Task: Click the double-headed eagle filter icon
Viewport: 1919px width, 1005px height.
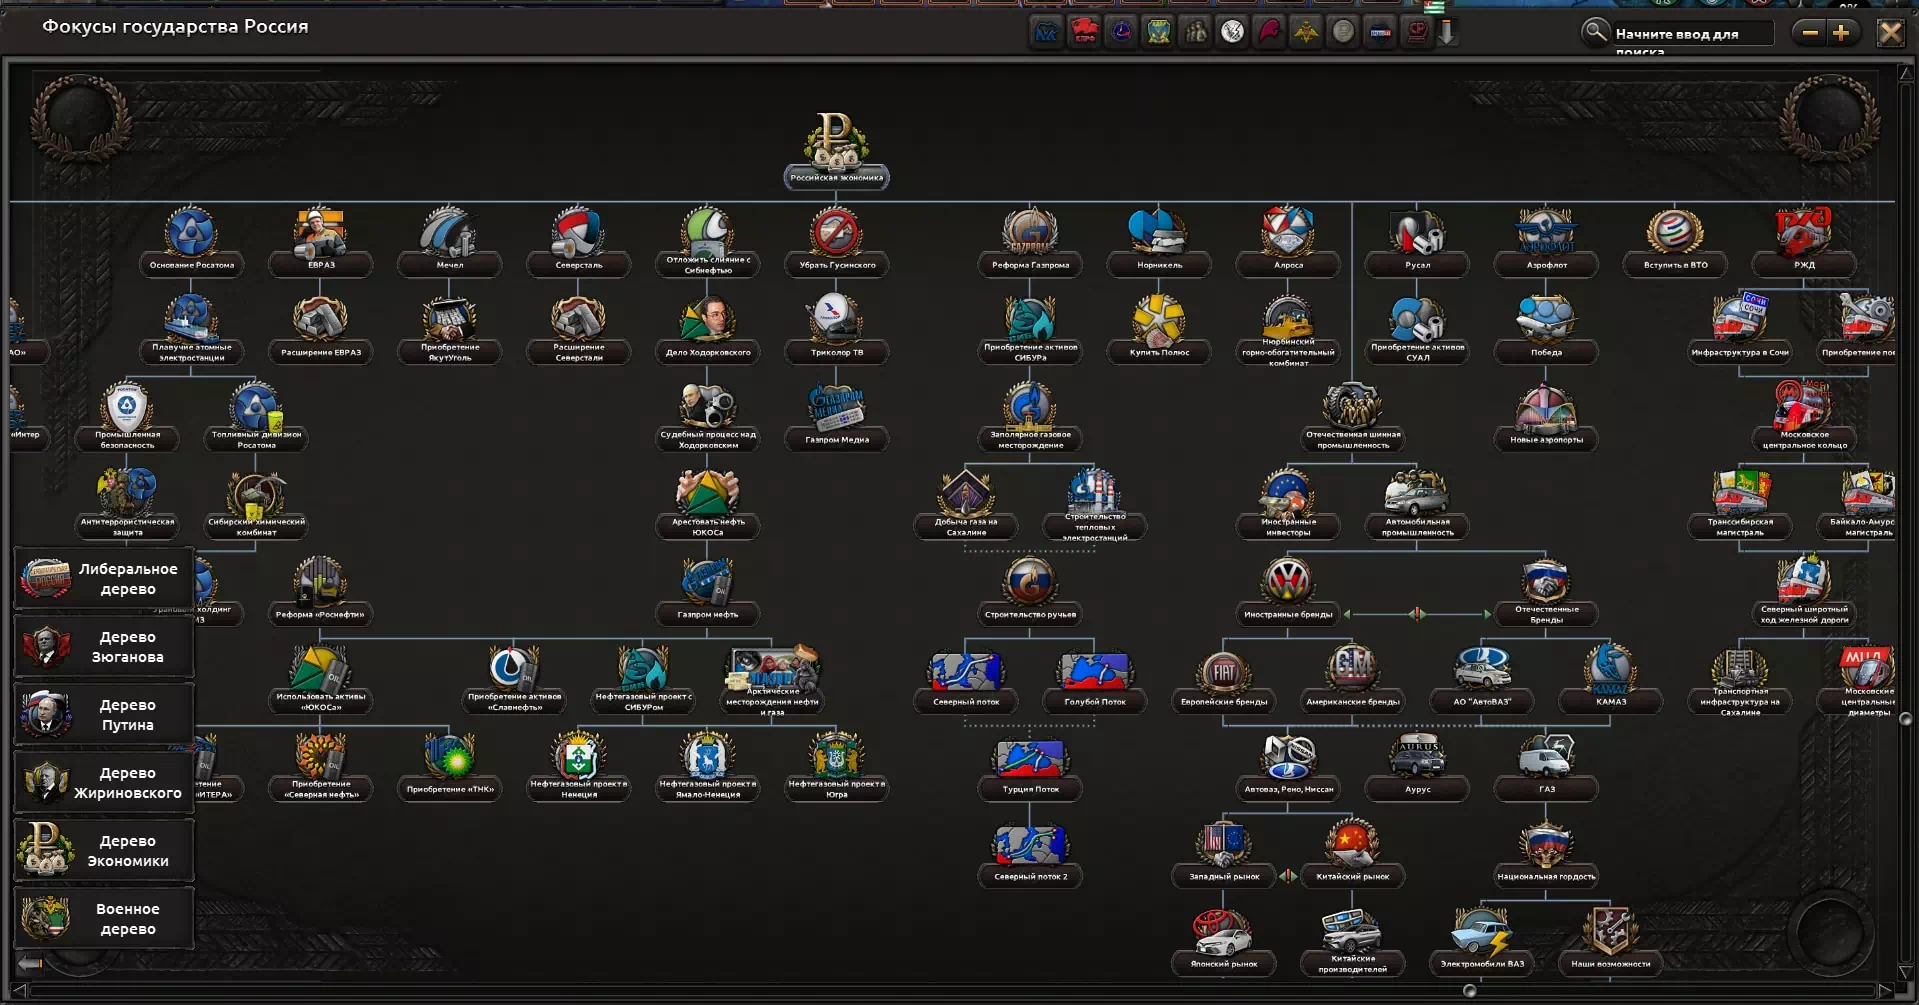Action: pos(1306,32)
